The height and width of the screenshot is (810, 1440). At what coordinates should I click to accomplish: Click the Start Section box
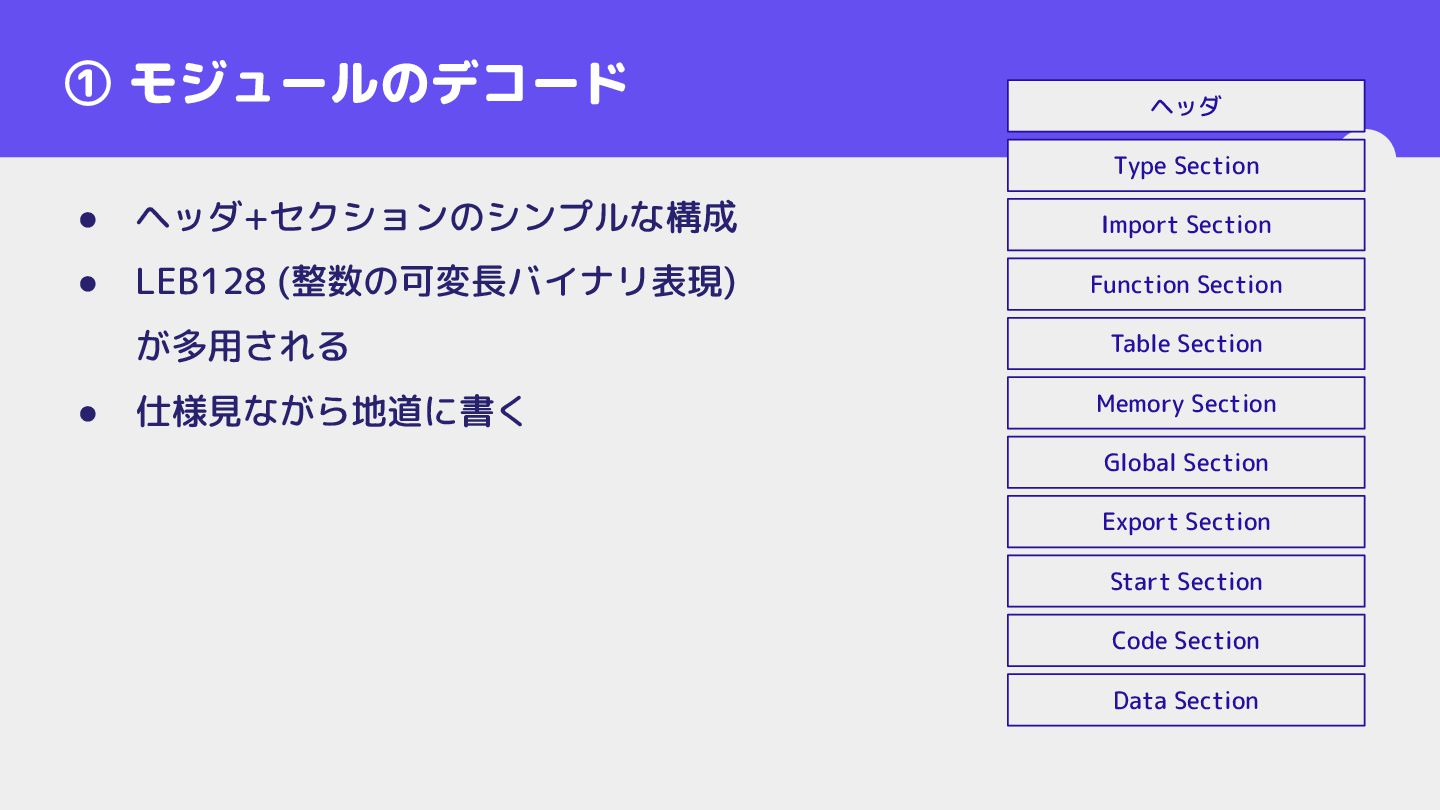(x=1186, y=581)
